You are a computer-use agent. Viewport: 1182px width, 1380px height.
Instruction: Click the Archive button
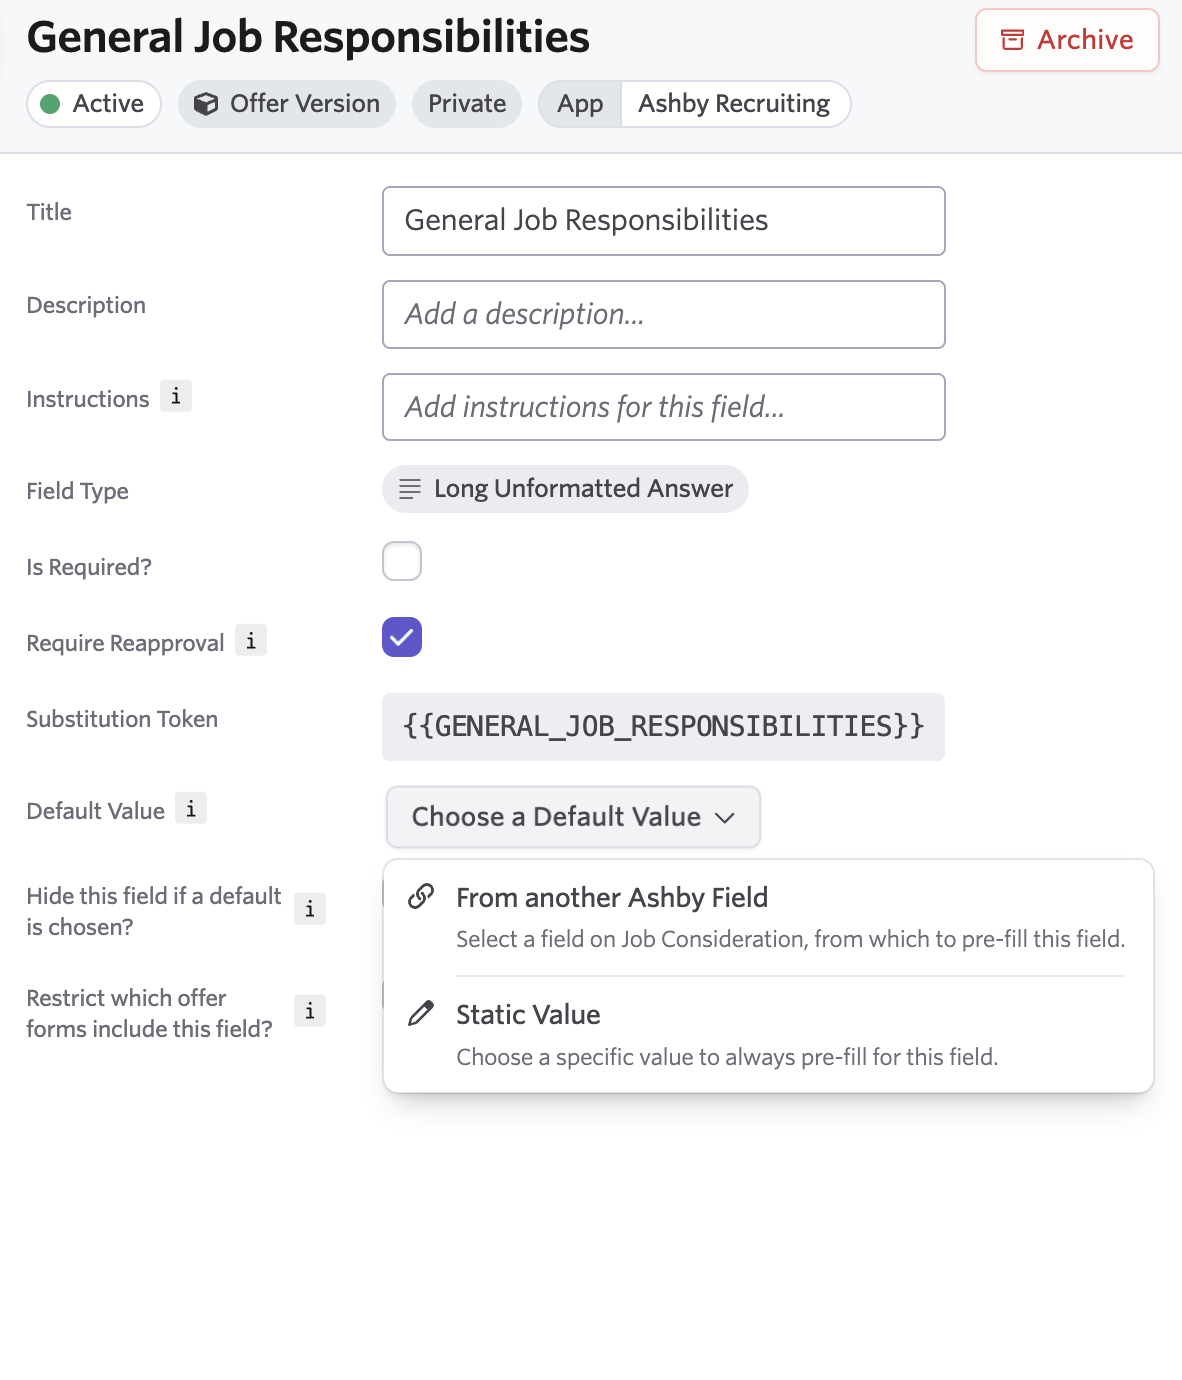point(1067,40)
